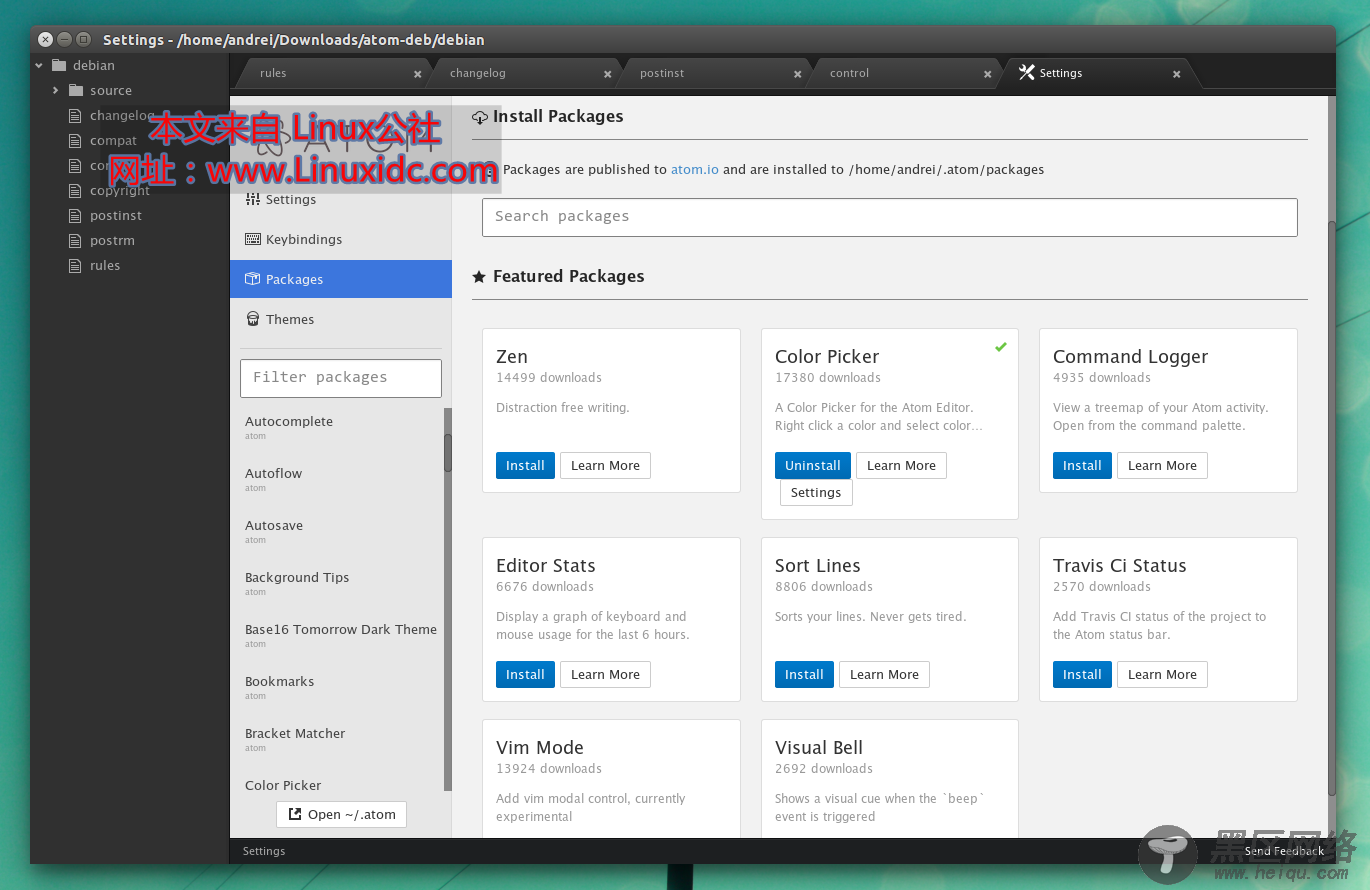Viewport: 1370px width, 890px height.
Task: Learn More about Zen package
Action: [605, 466]
